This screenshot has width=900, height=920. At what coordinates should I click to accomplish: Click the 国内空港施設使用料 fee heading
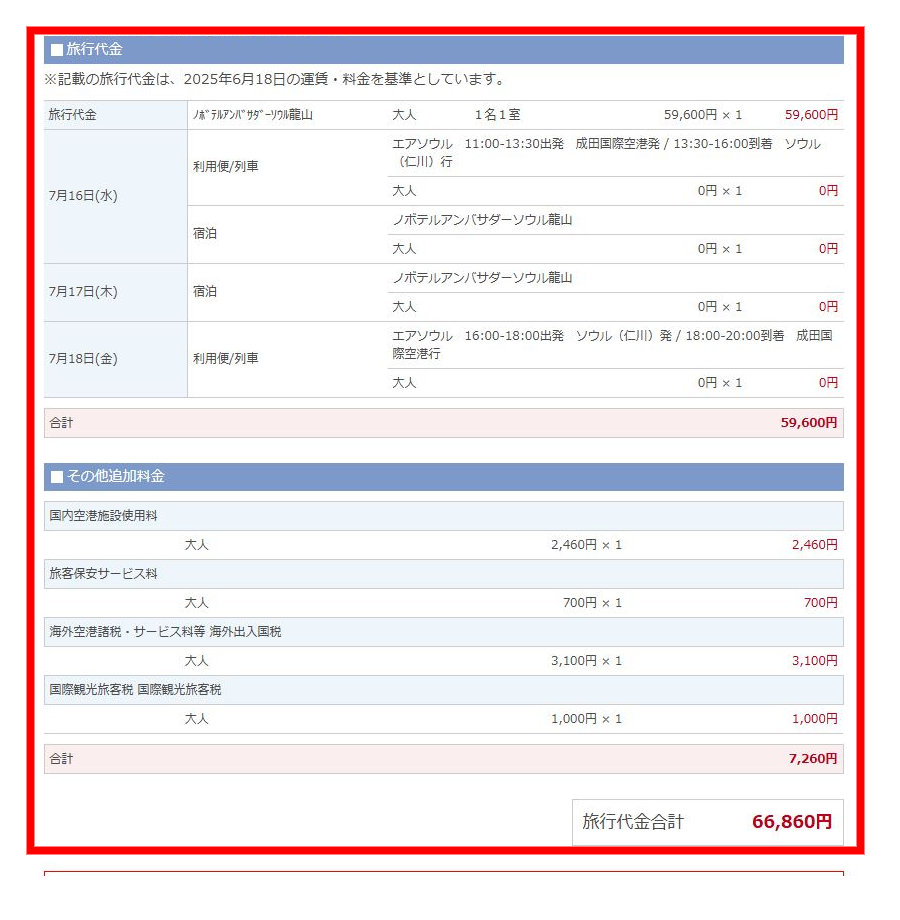(x=444, y=516)
